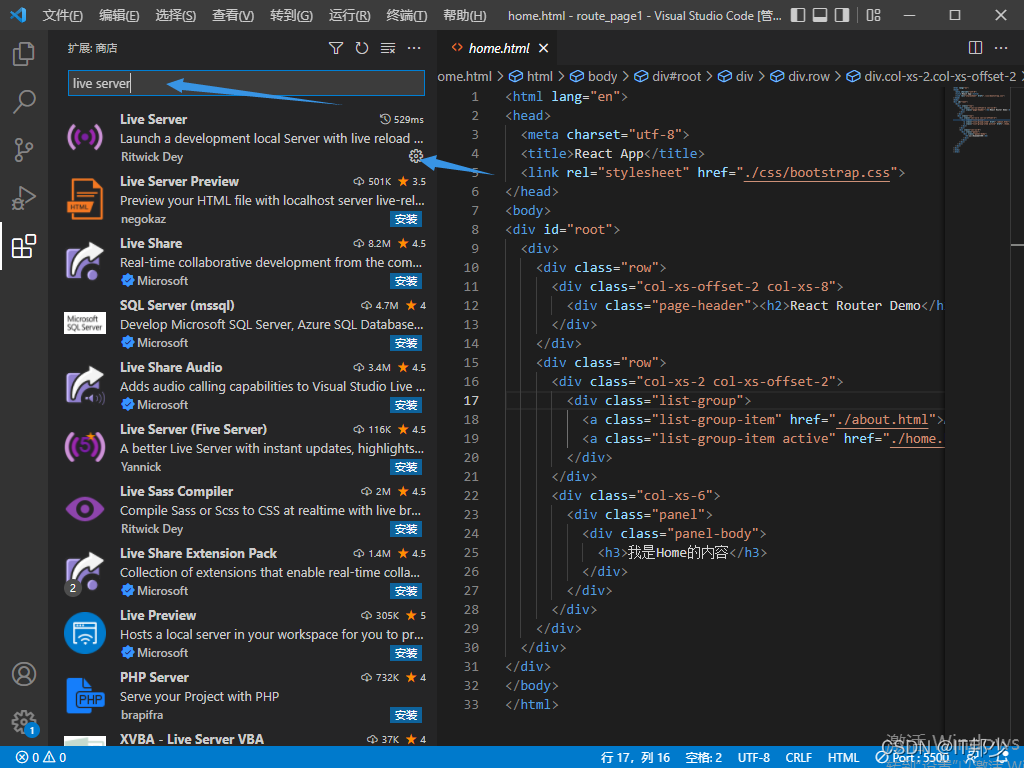Open the 选择(S) menu

pos(176,15)
